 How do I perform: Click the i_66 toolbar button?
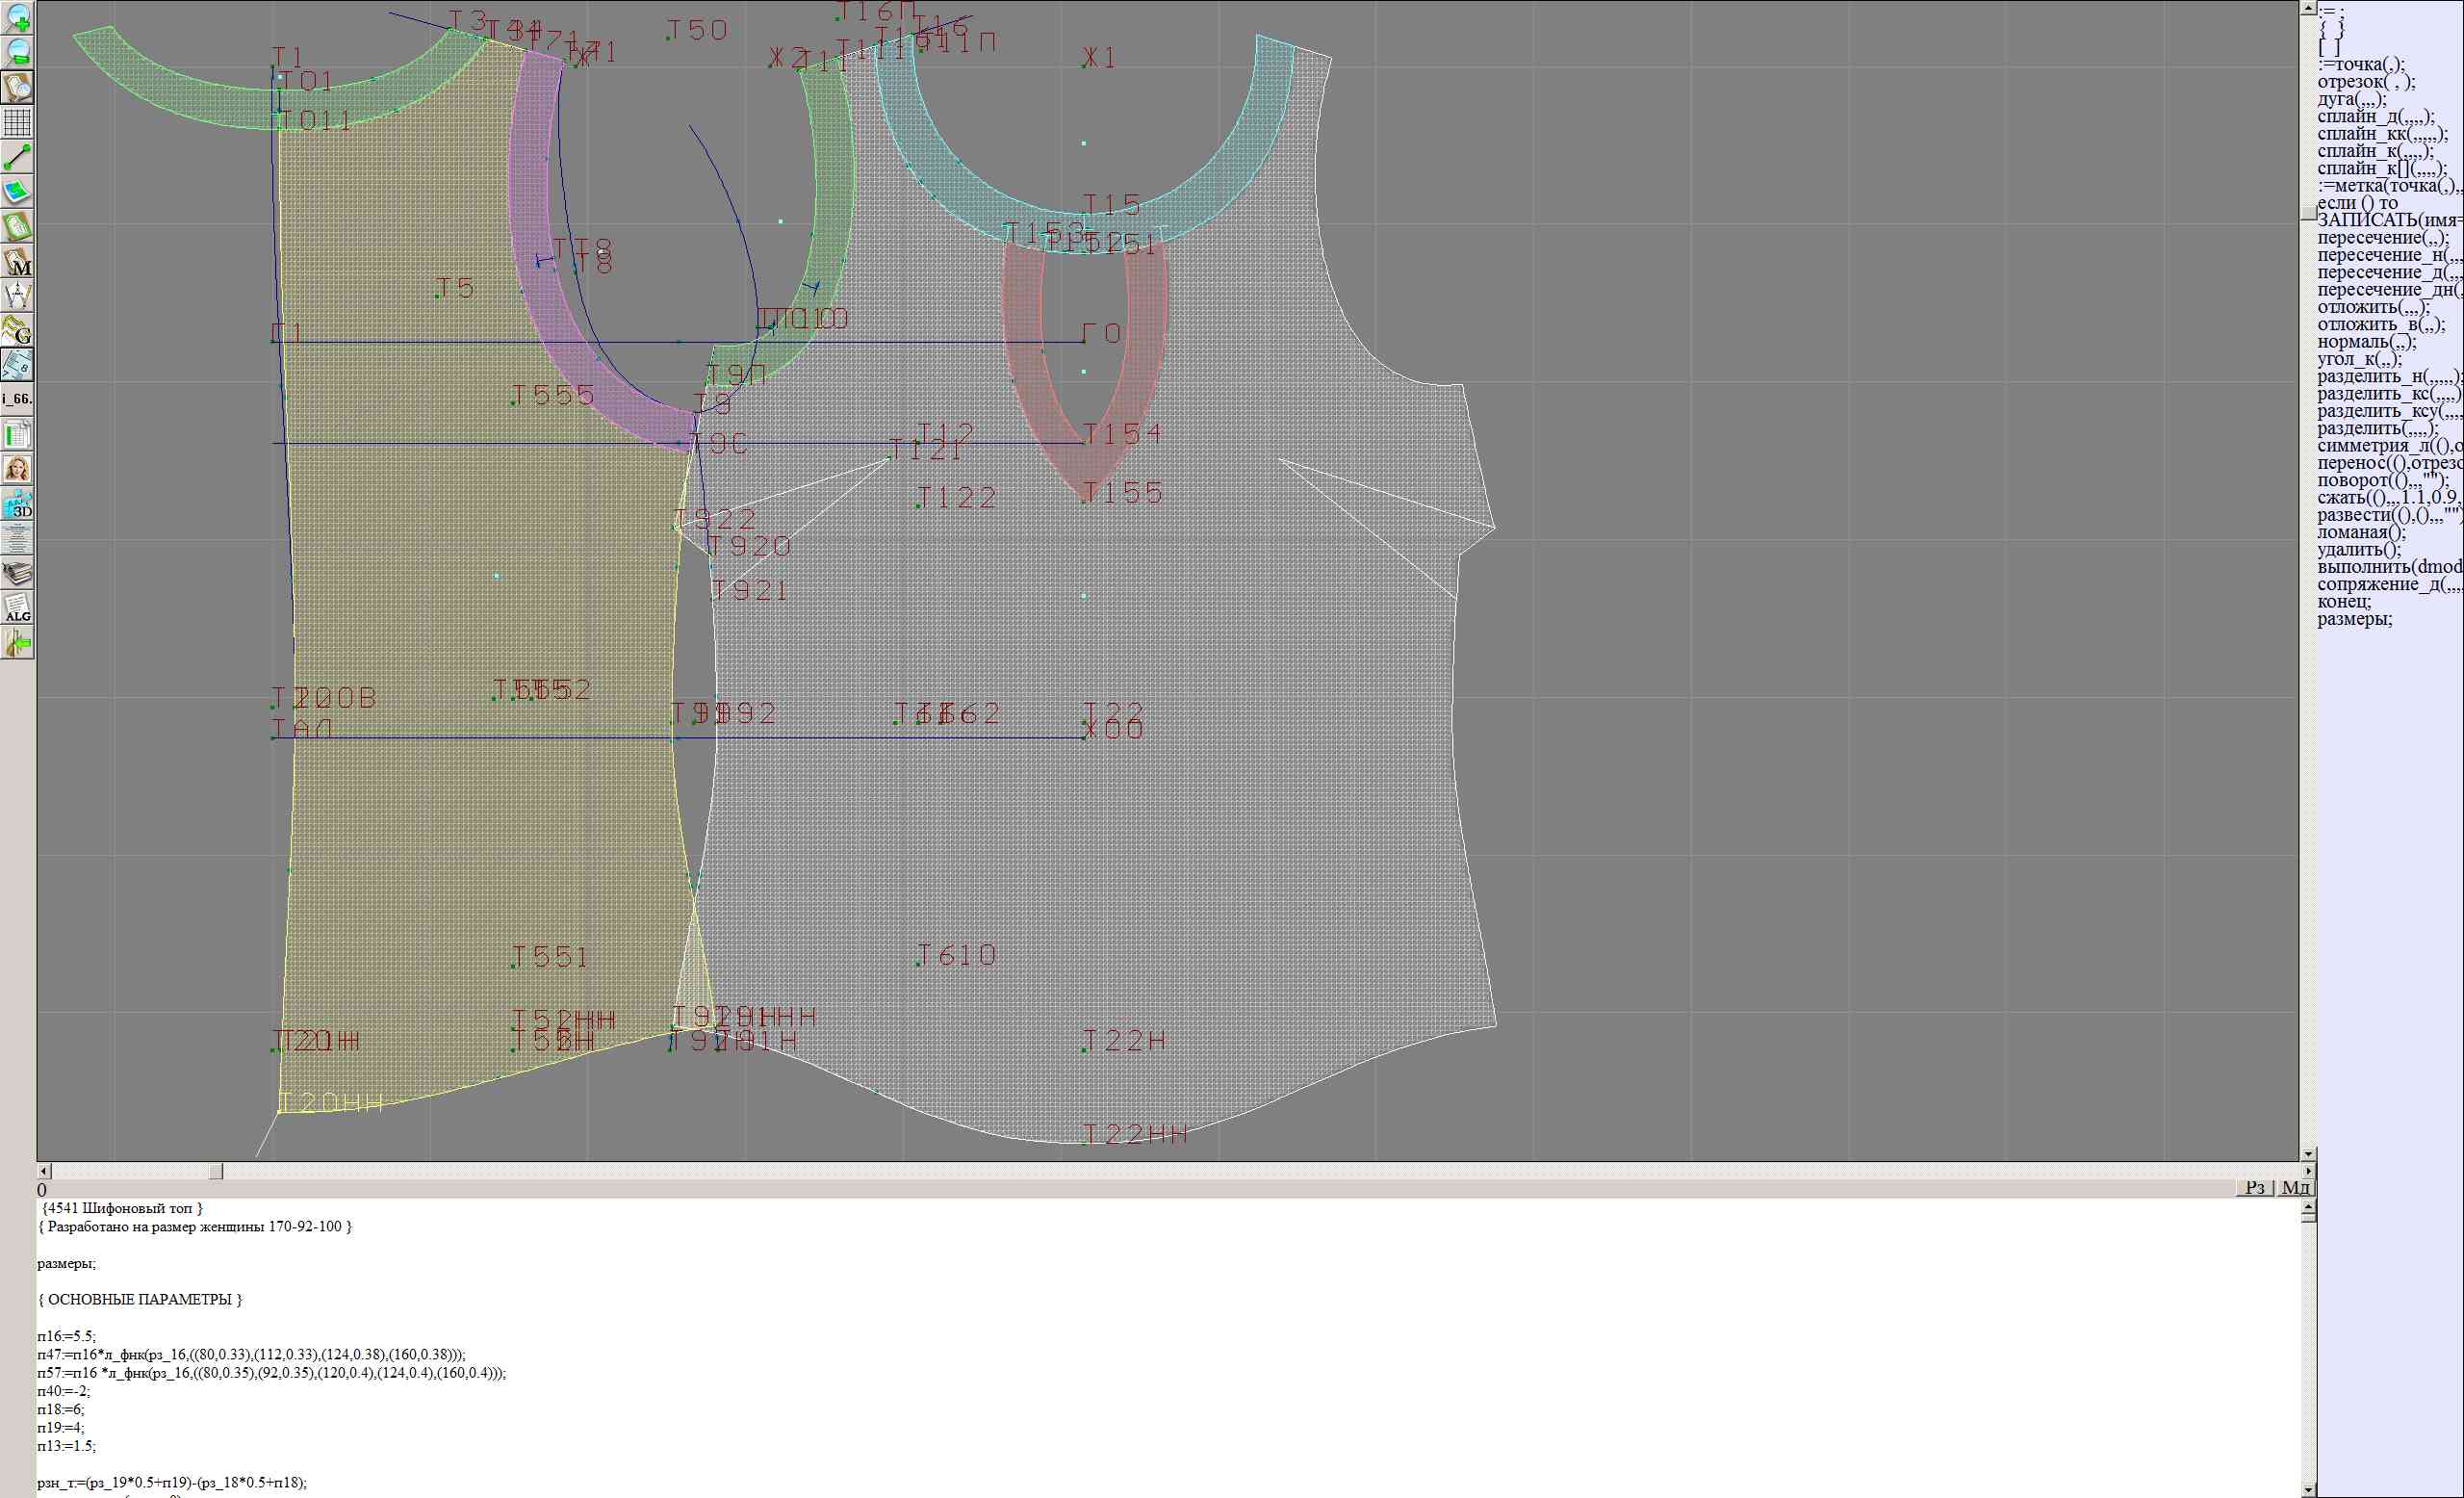click(x=18, y=399)
